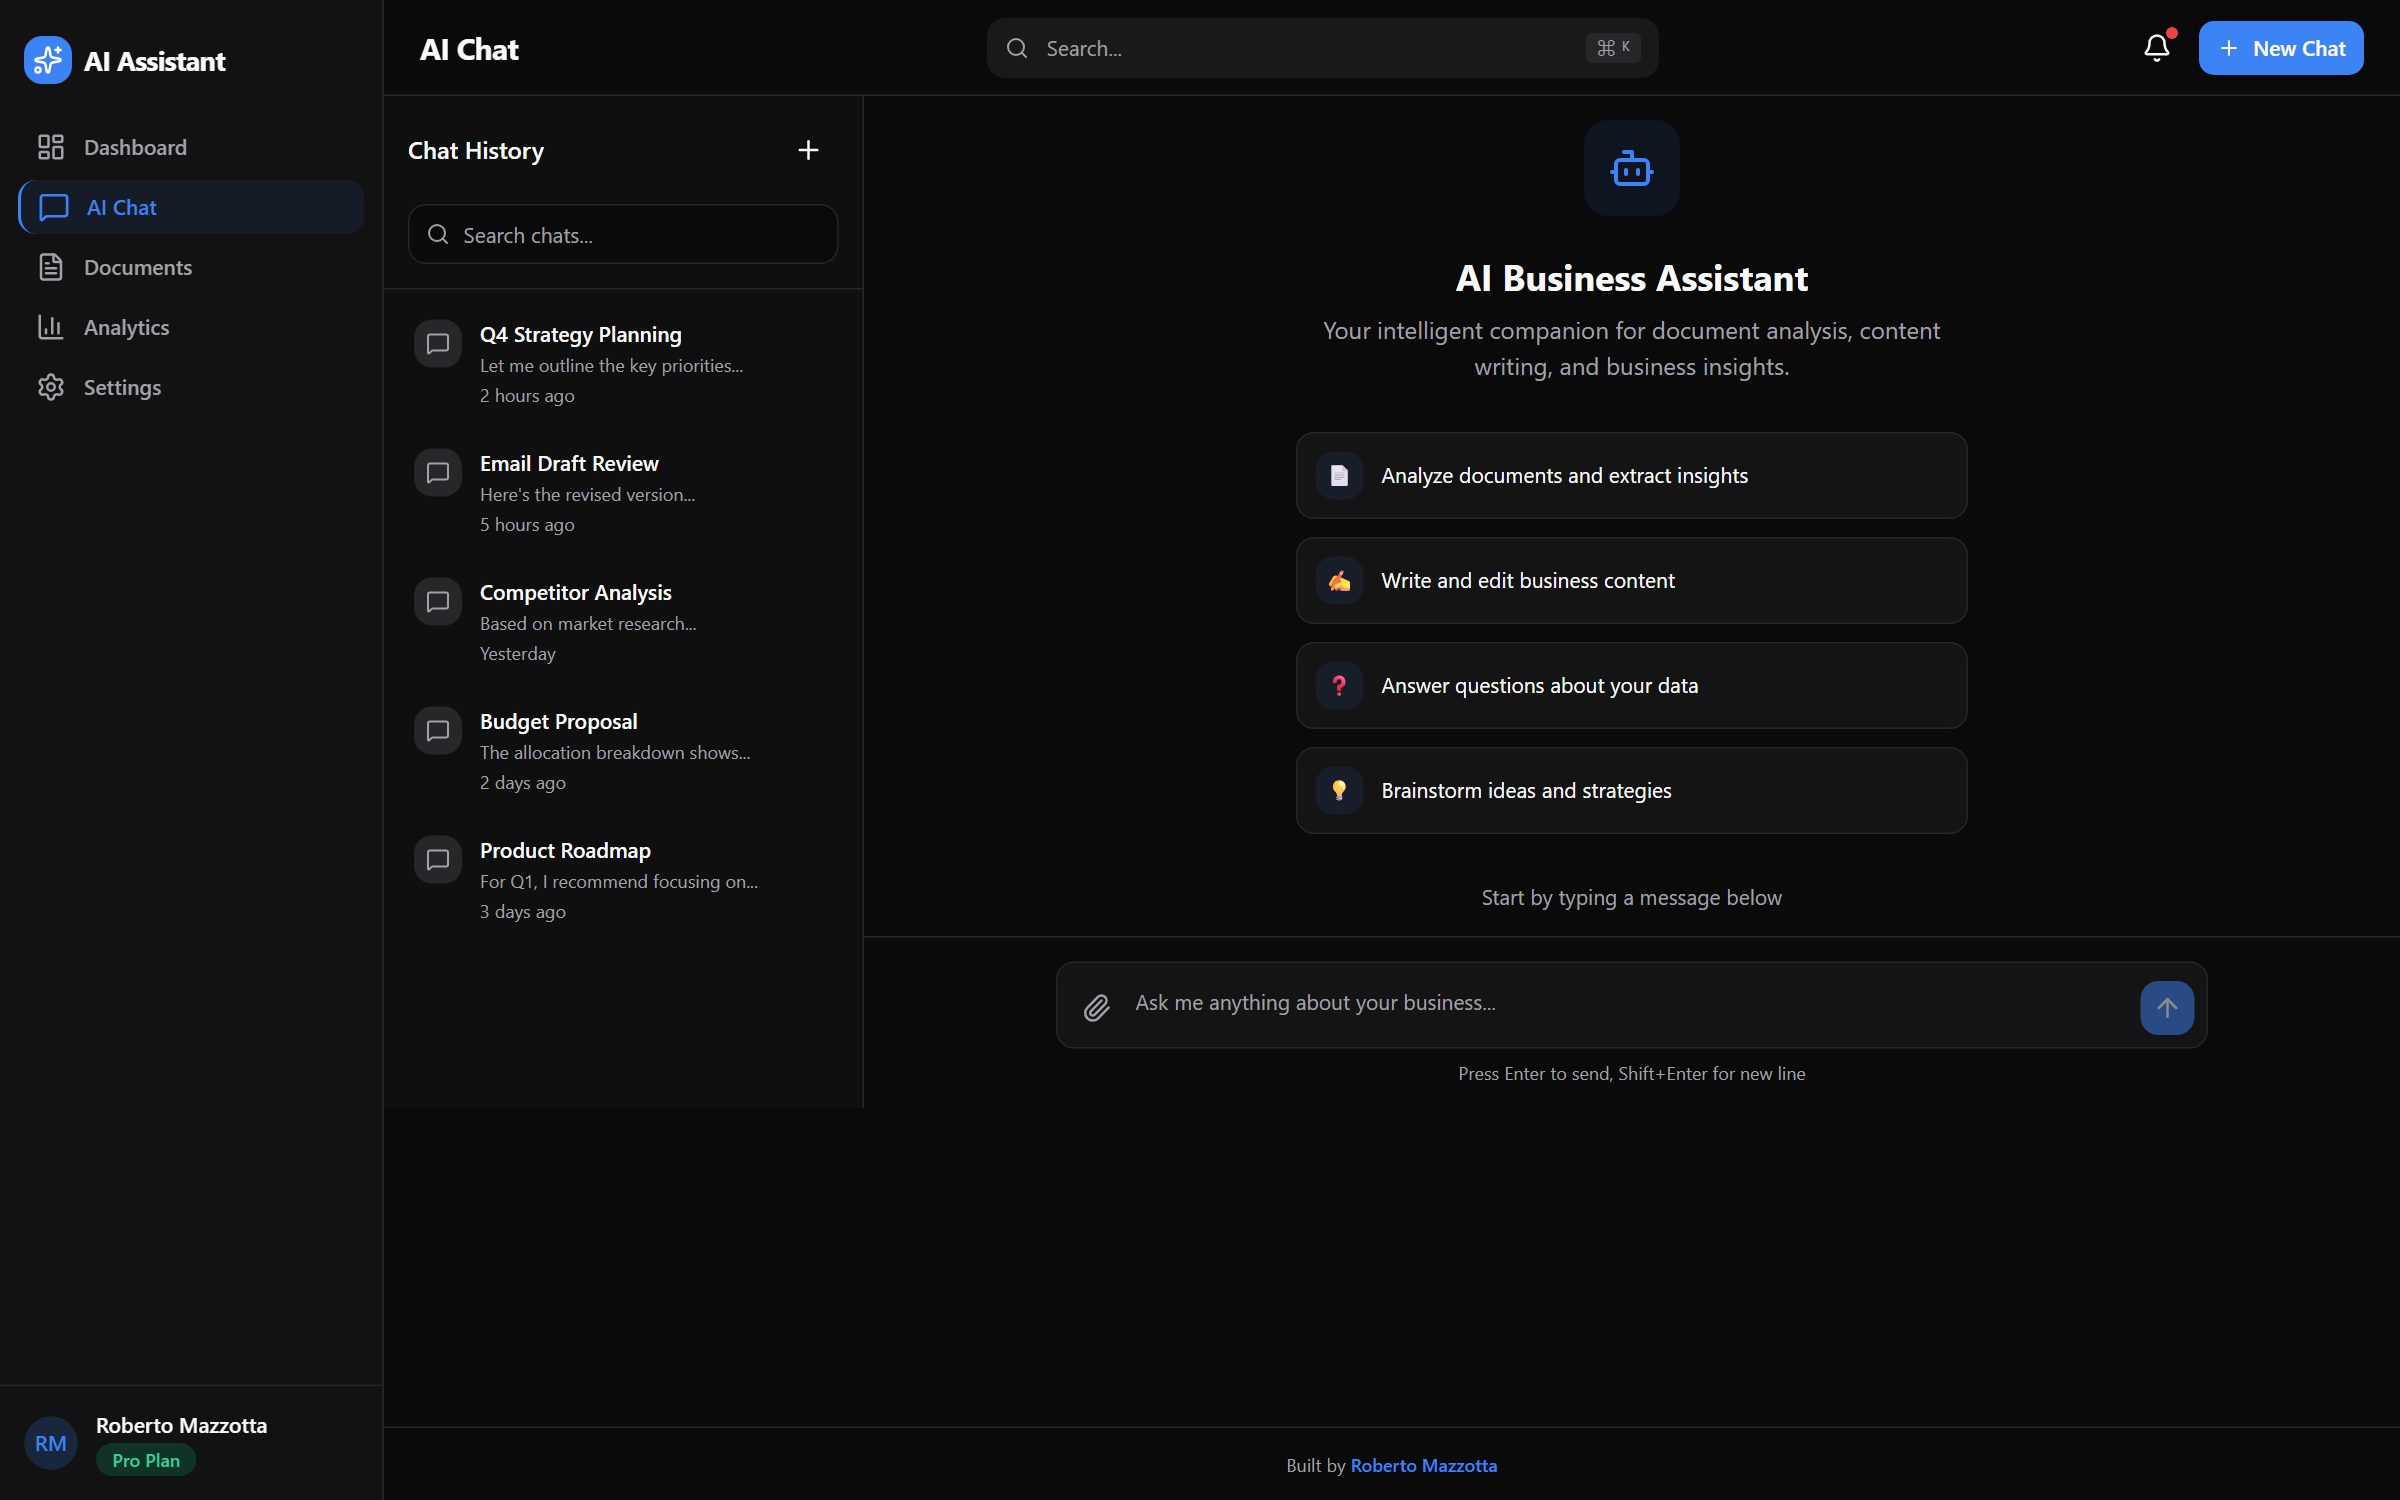2400x1500 pixels.
Task: Click the AI Chat page title
Action: tap(469, 49)
